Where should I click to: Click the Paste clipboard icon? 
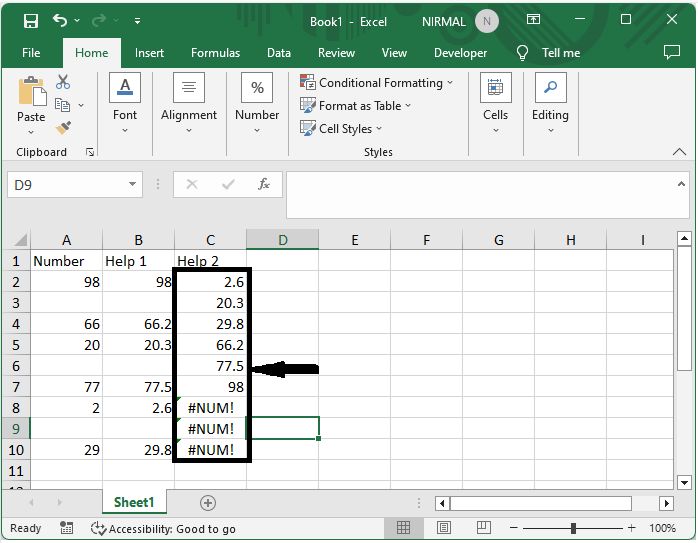pyautogui.click(x=31, y=92)
